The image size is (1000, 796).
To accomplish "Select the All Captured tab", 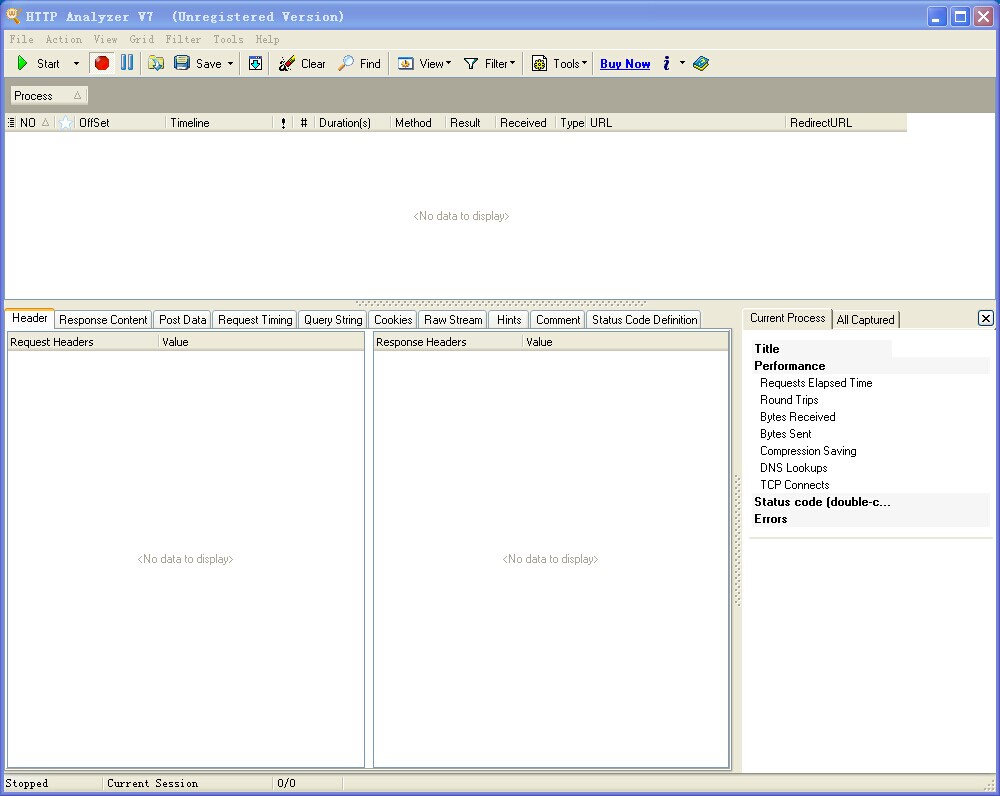I will (x=865, y=320).
